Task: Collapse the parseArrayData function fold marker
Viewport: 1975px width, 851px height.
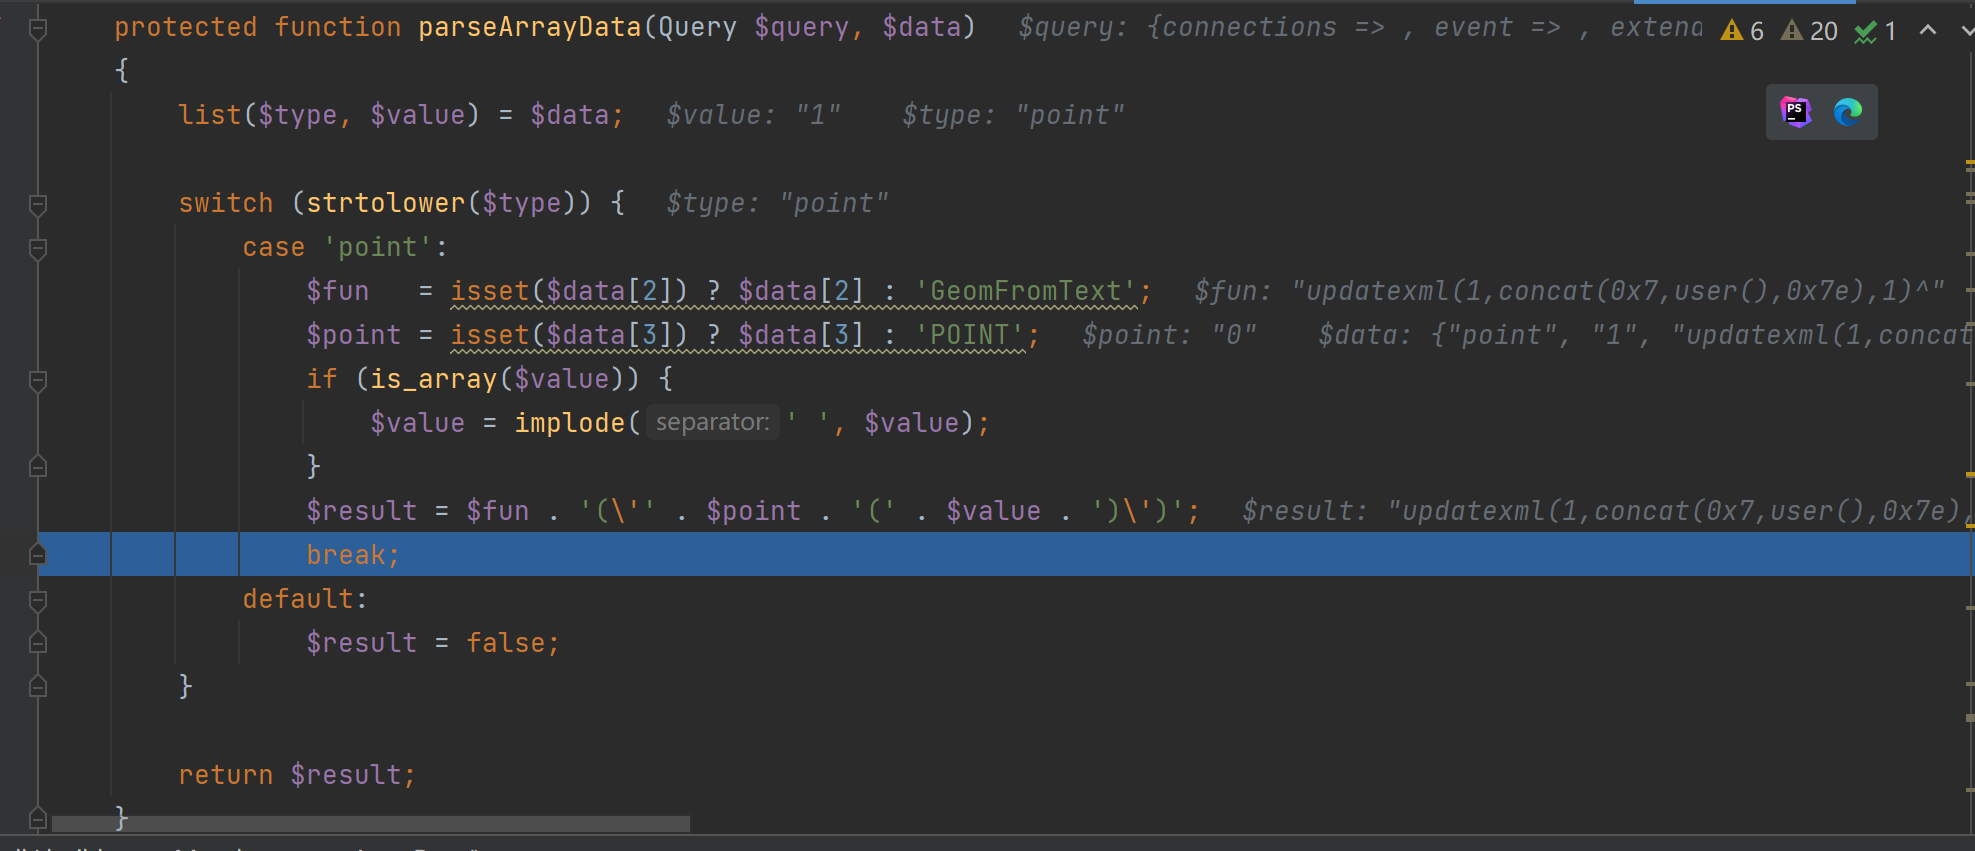Action: pyautogui.click(x=38, y=29)
